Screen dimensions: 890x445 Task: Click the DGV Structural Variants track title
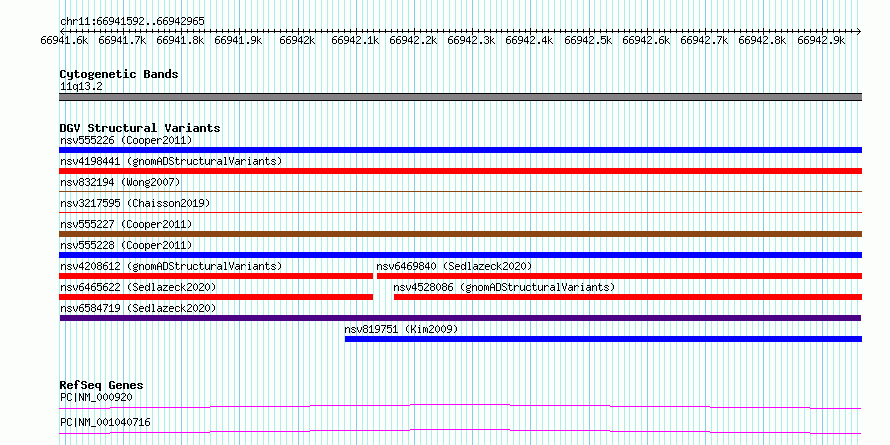click(x=140, y=128)
